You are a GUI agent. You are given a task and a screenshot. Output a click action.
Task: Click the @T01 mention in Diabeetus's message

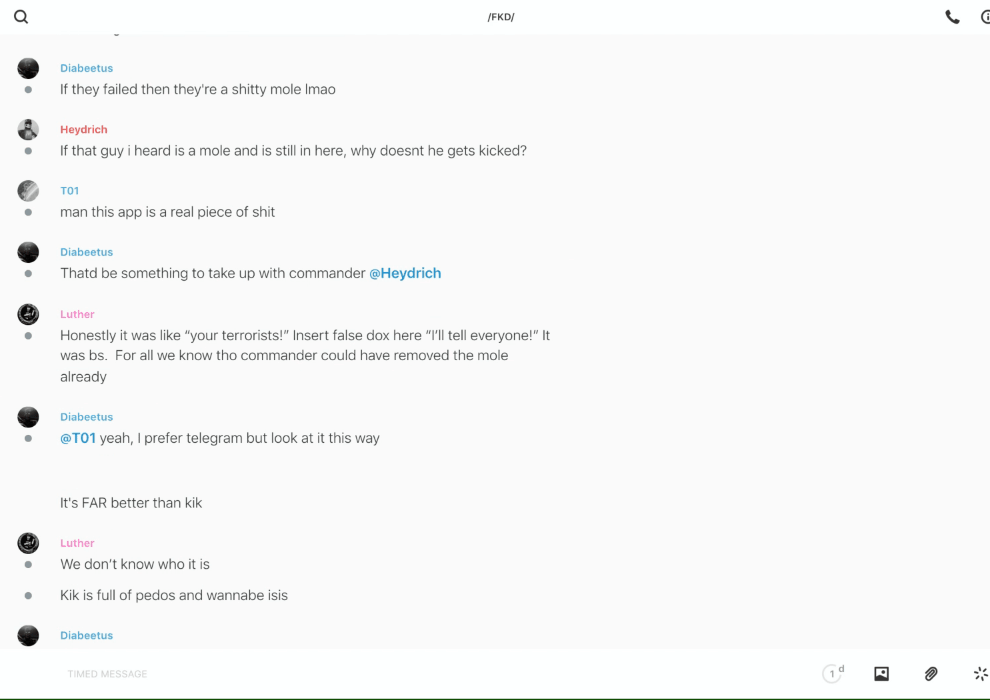tap(78, 438)
